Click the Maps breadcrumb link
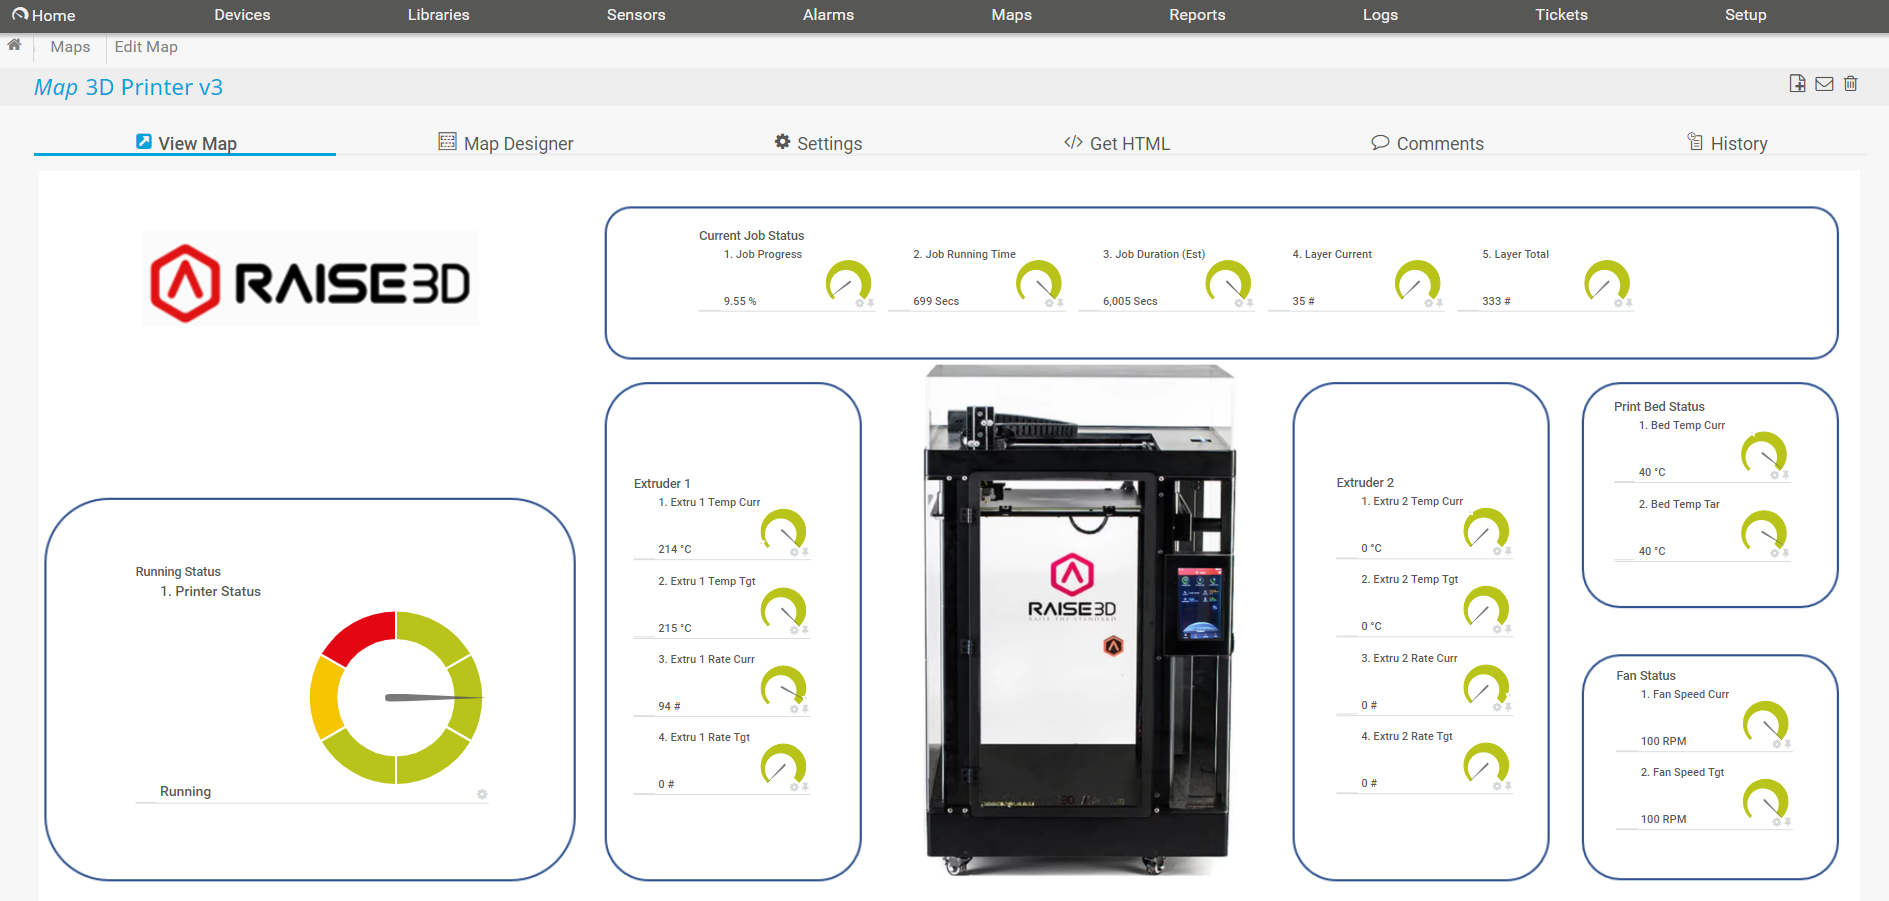The height and width of the screenshot is (901, 1889). (x=69, y=46)
